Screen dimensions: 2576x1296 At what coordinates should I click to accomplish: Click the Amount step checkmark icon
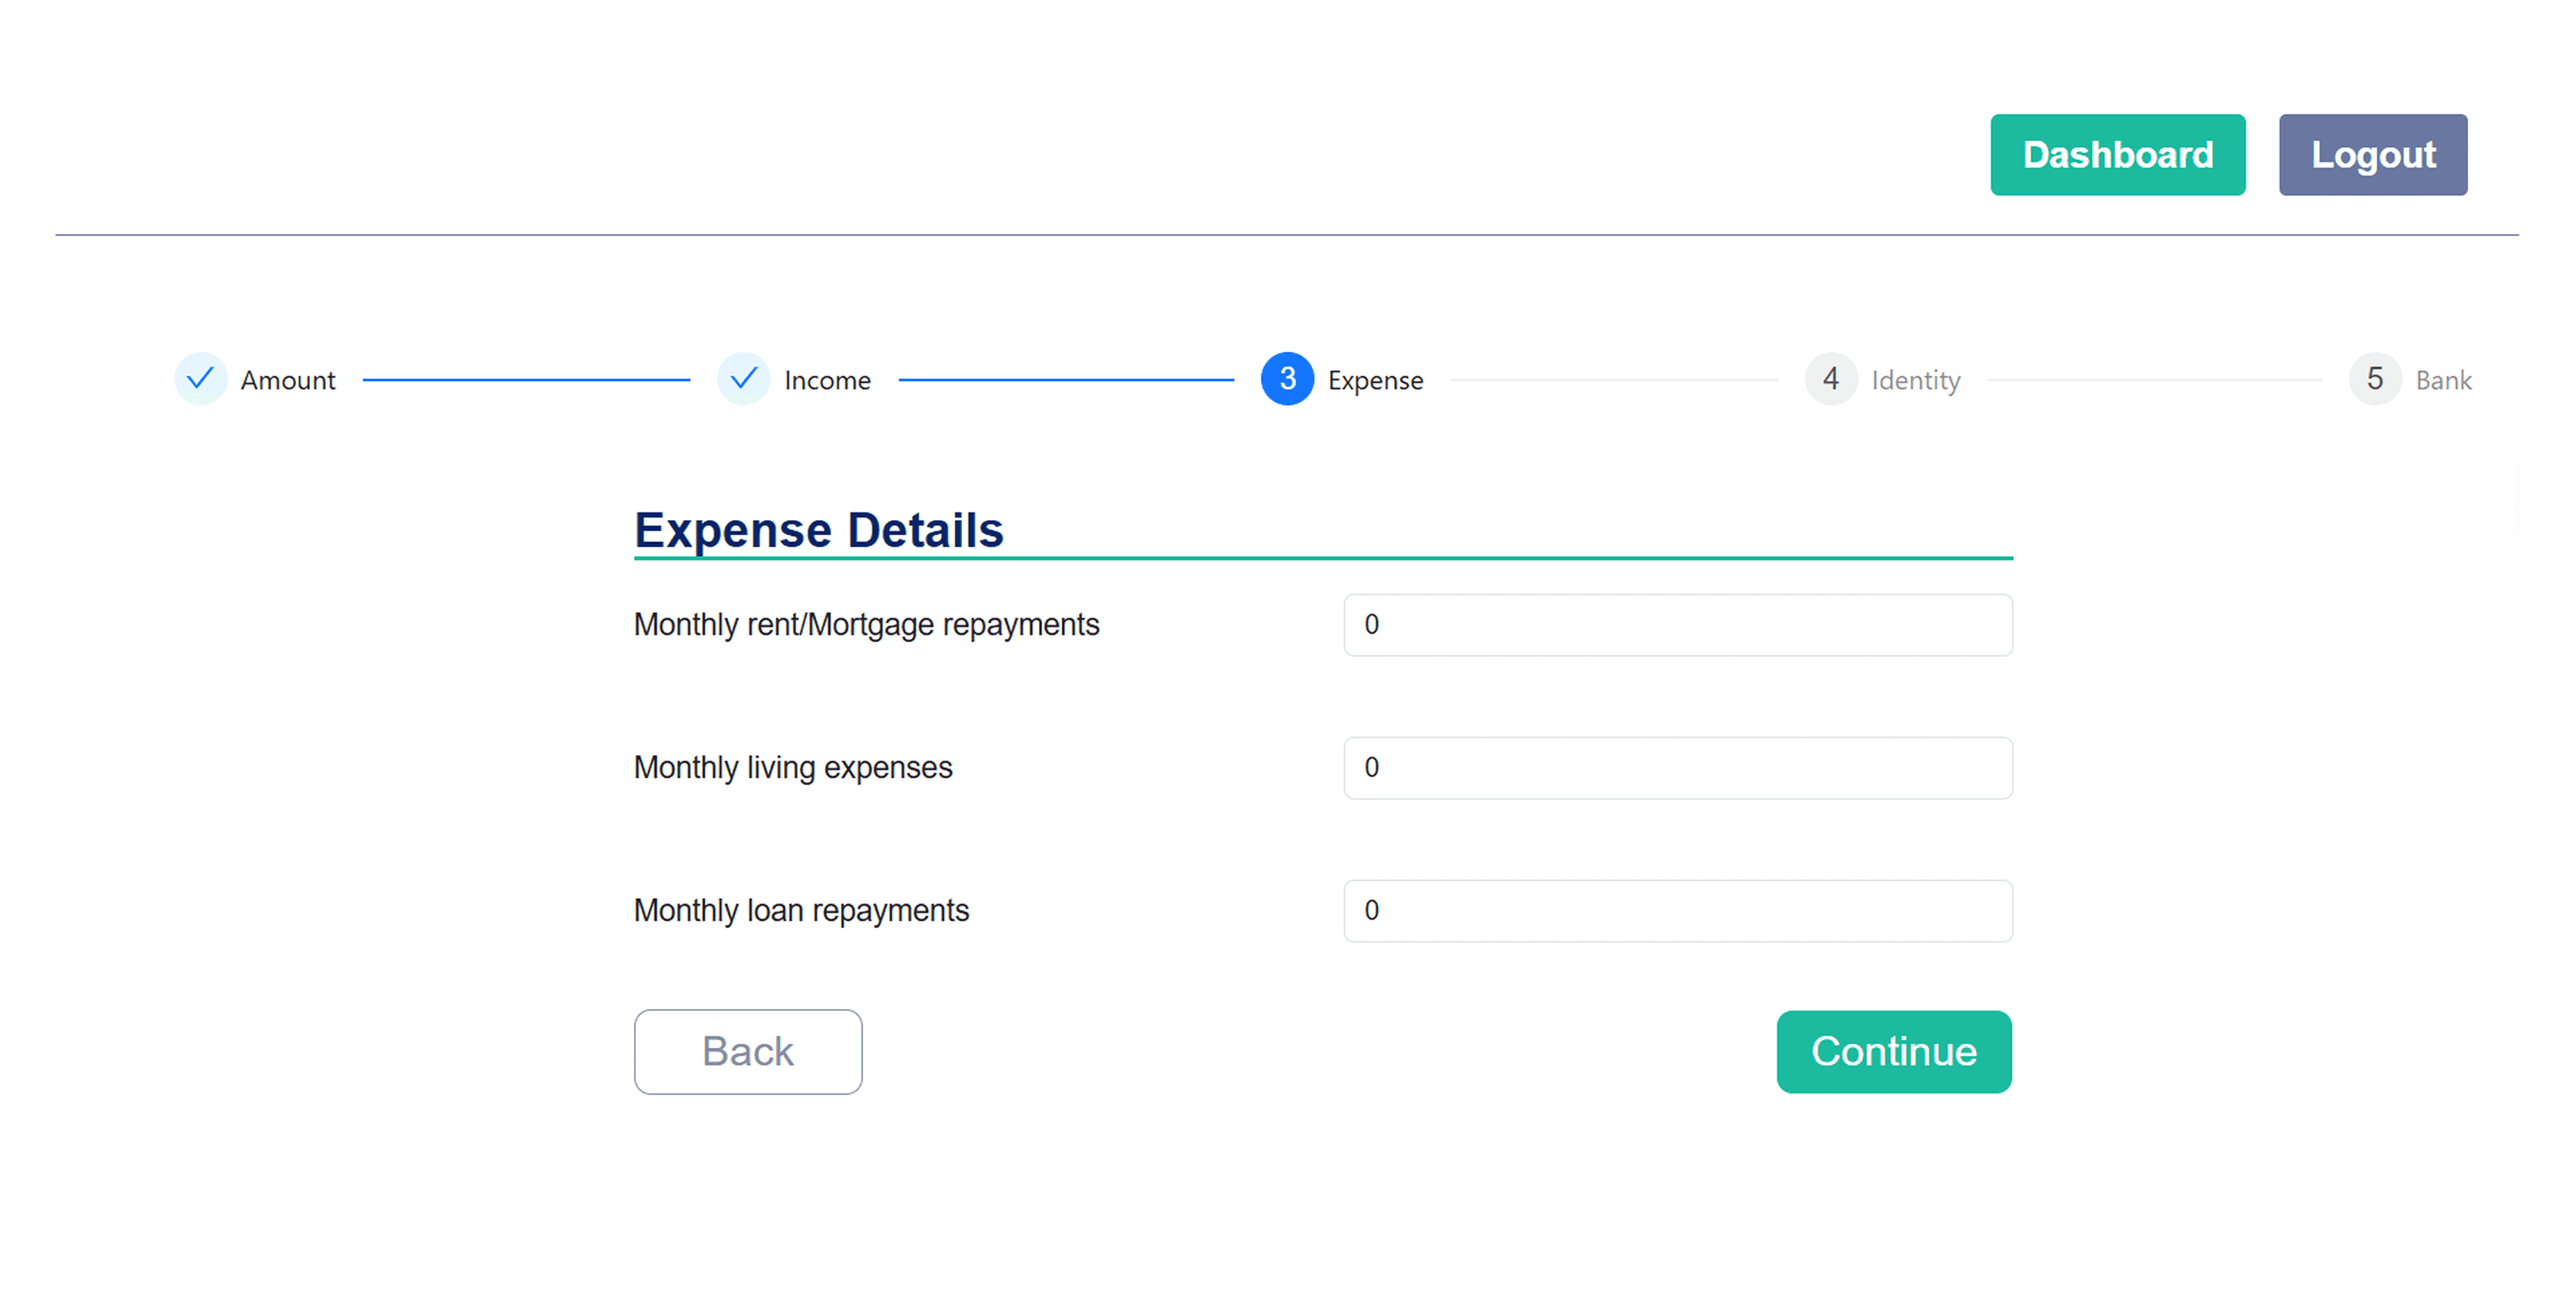point(200,379)
